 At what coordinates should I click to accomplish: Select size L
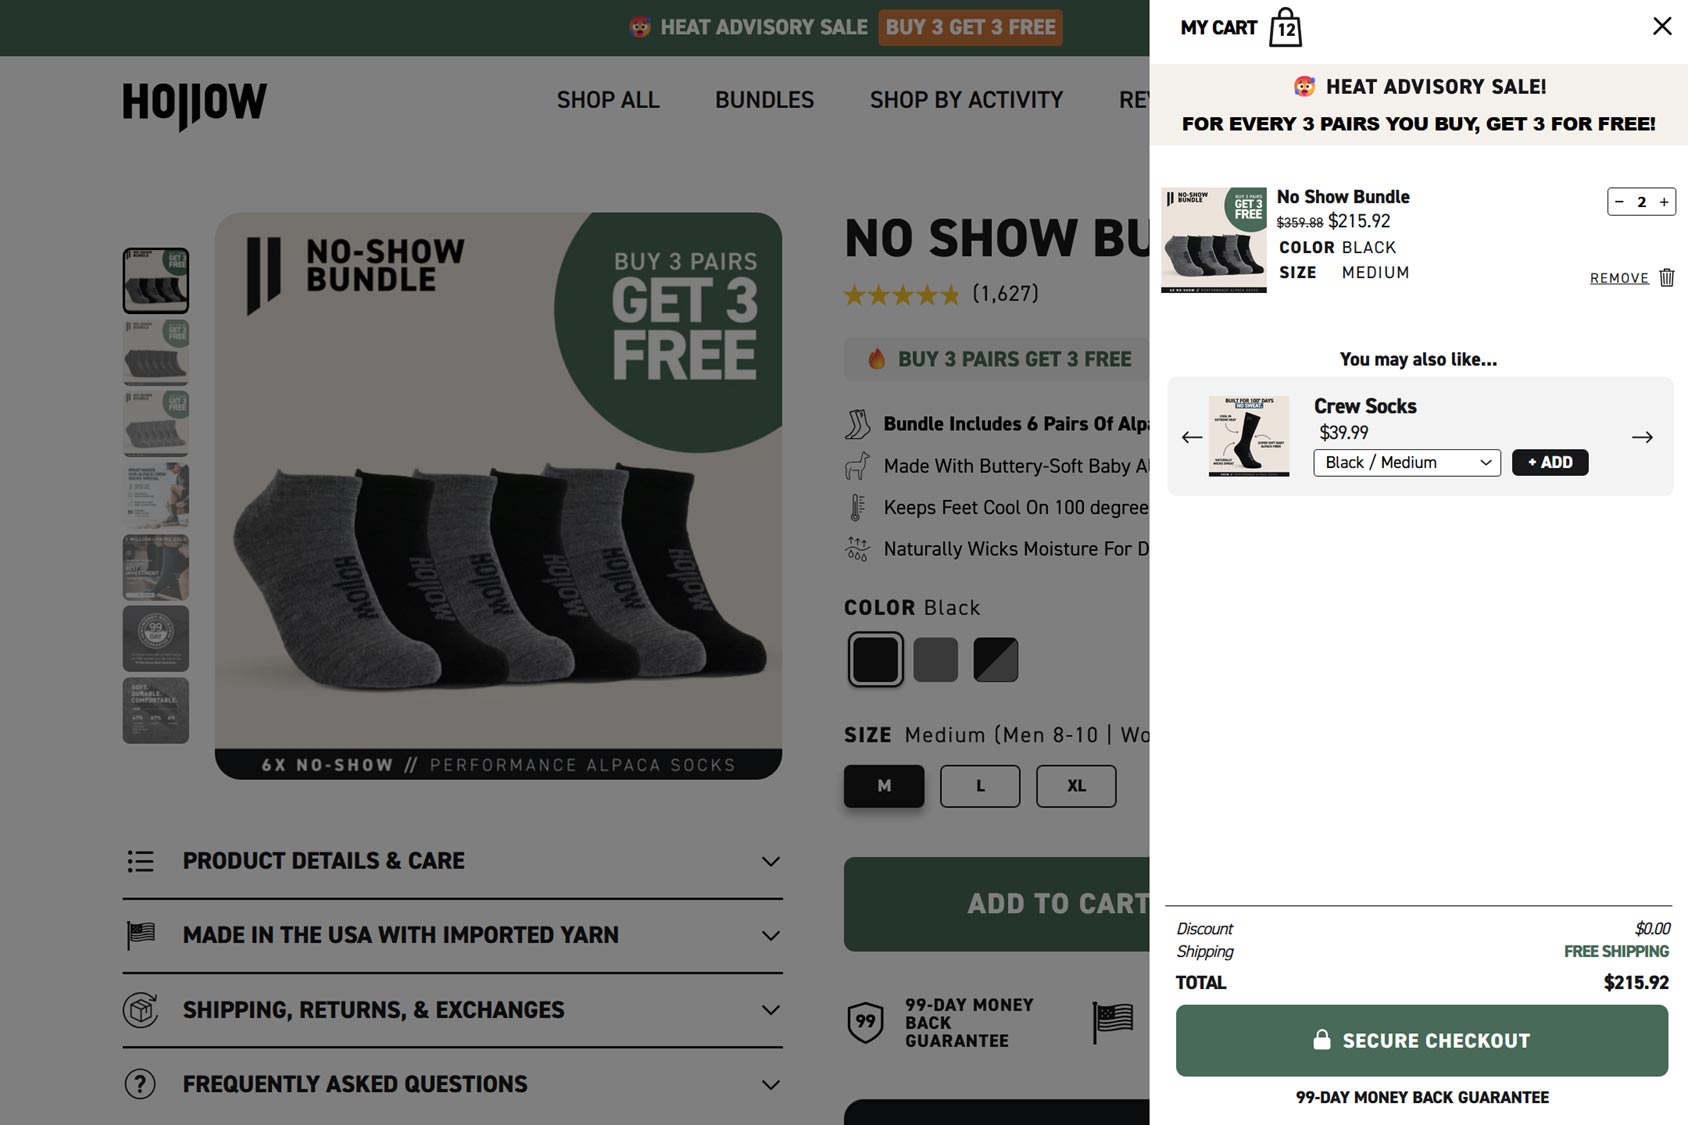click(980, 786)
